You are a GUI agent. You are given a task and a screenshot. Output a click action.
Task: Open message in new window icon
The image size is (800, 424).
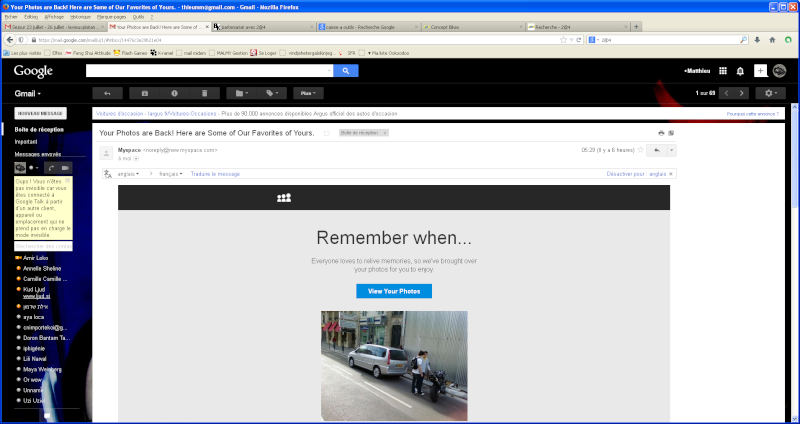click(671, 133)
